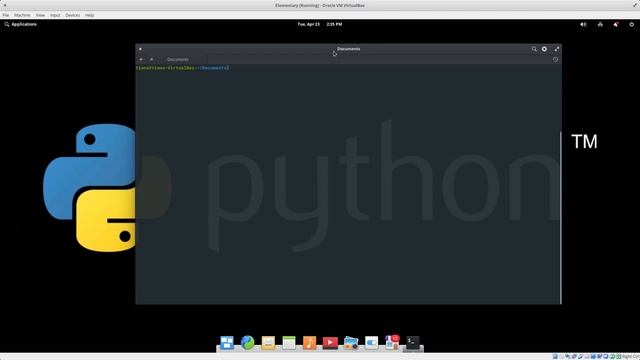
Task: Open the VirtualBox Help menu
Action: tap(89, 15)
